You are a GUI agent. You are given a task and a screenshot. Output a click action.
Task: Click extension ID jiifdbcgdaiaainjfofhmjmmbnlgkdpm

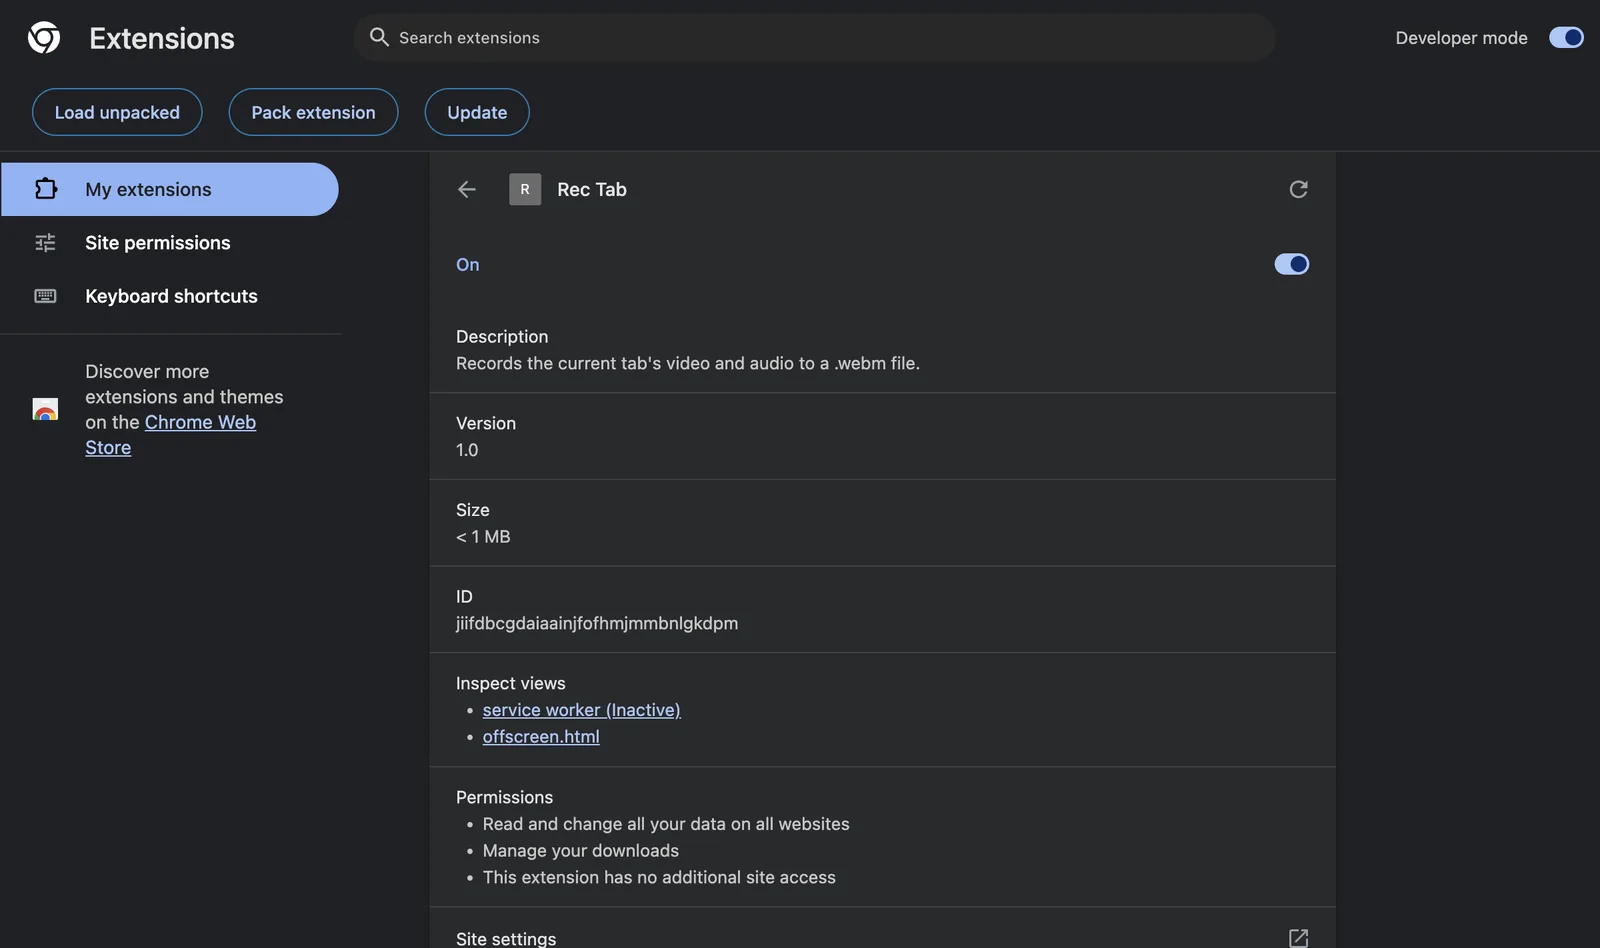click(x=597, y=623)
